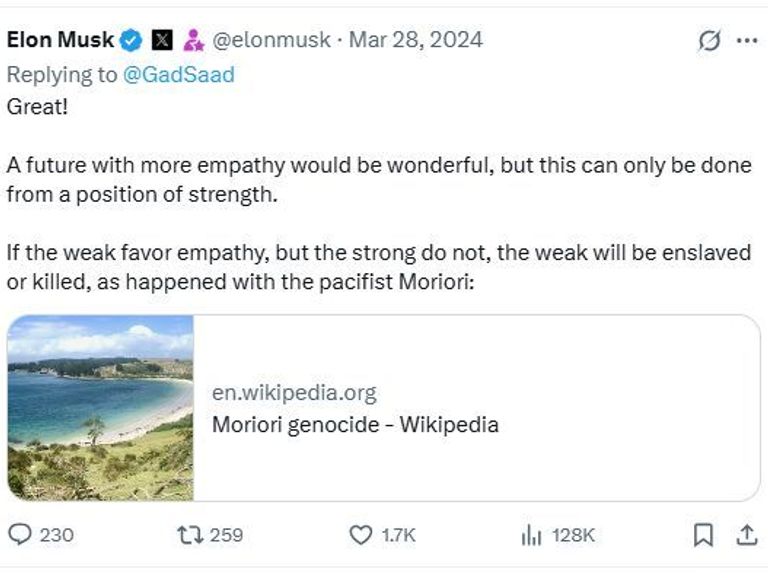Click the reply speech bubble icon
The width and height of the screenshot is (768, 576).
tap(20, 535)
